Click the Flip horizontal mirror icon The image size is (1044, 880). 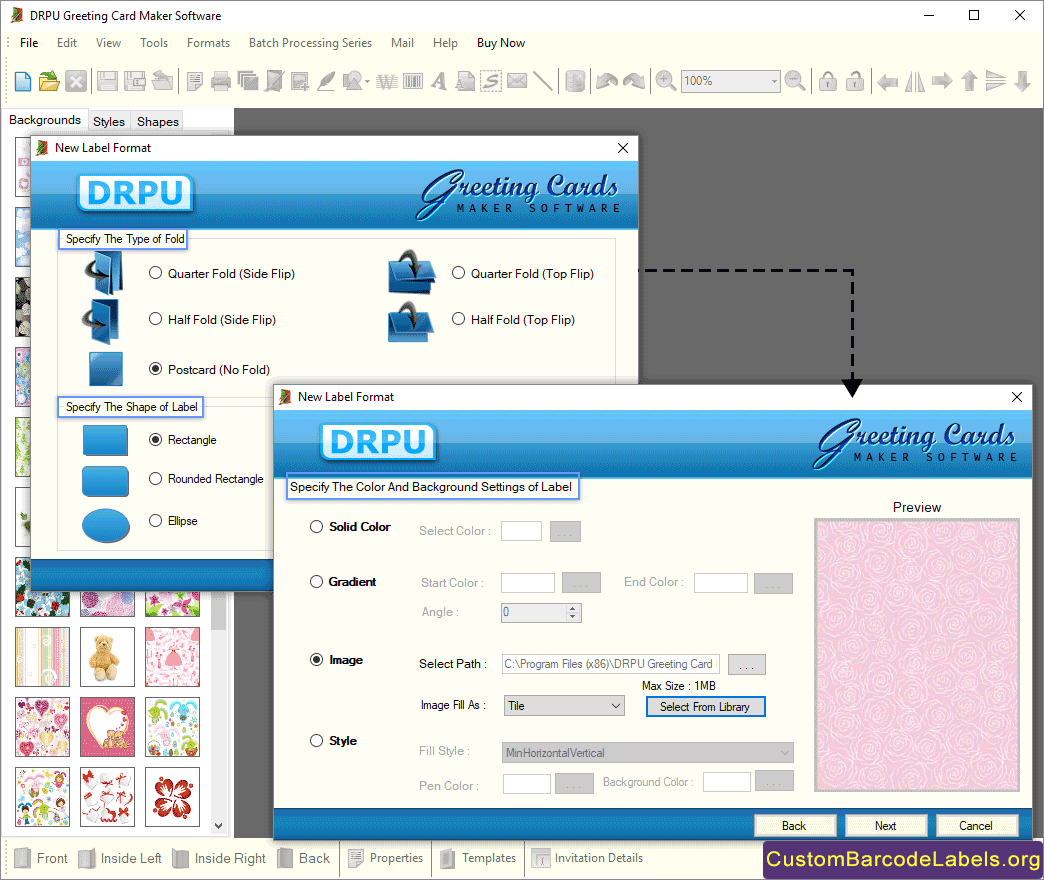915,81
